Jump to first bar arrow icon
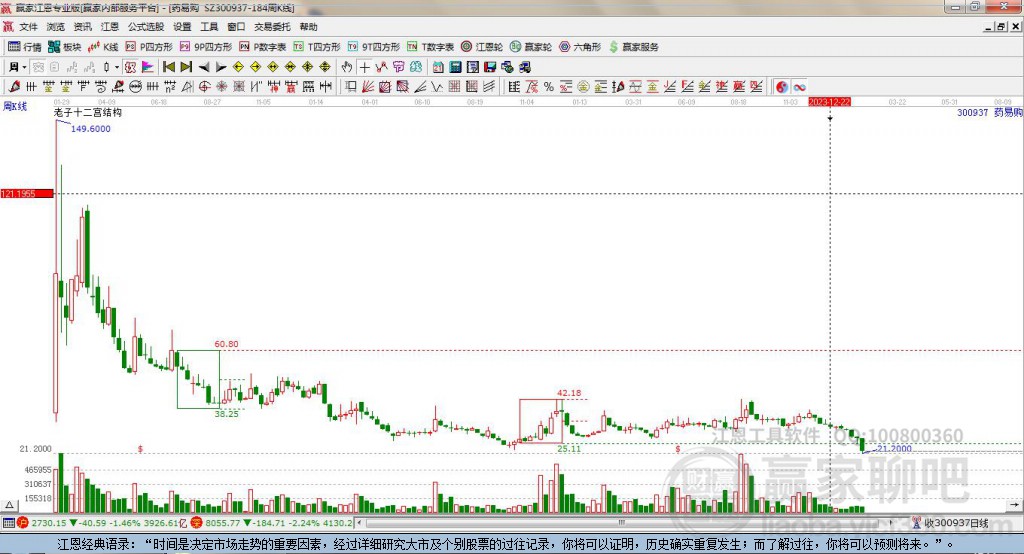Screen dimensions: 1024x554 pos(168,67)
